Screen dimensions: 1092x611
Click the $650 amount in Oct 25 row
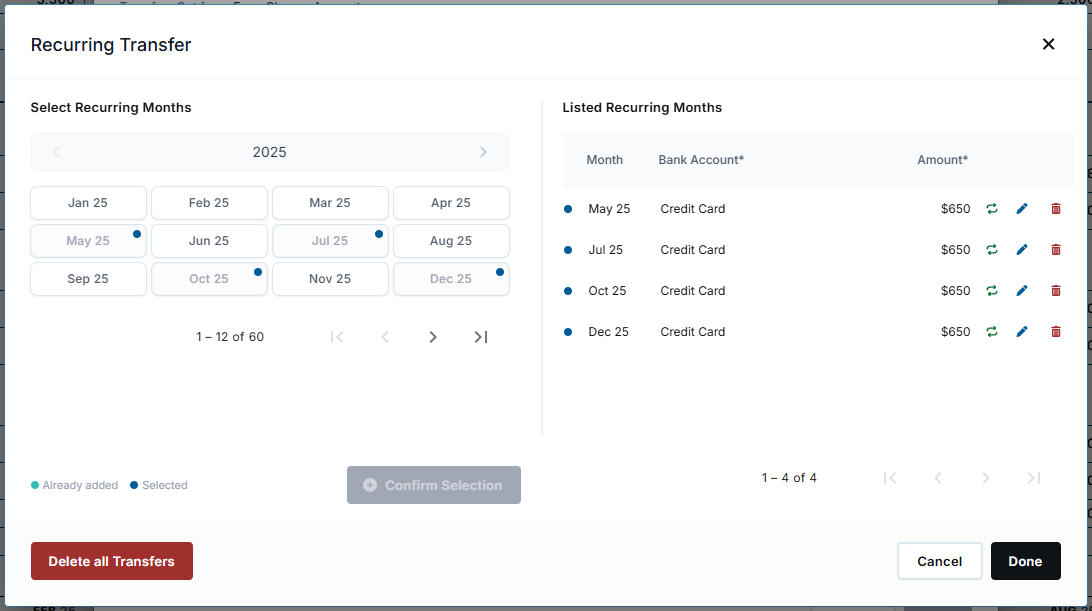point(956,291)
